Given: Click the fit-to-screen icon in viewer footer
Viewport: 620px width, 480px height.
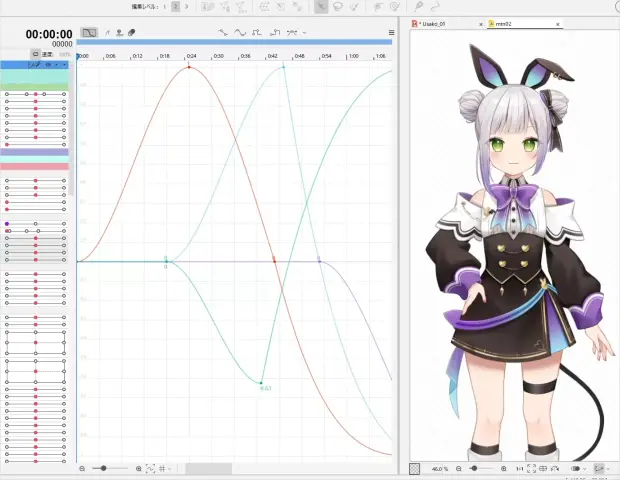Looking at the screenshot, I should [x=531, y=469].
